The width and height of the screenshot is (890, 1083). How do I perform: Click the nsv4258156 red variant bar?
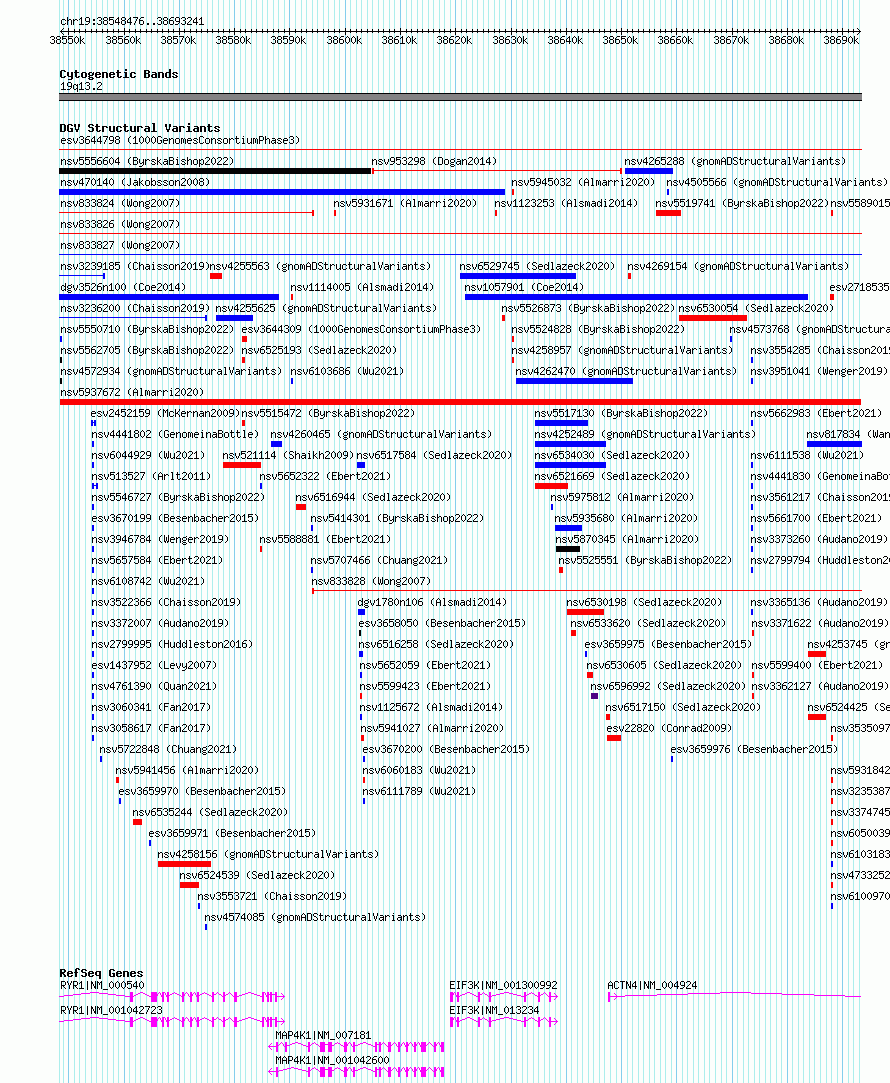tap(184, 864)
